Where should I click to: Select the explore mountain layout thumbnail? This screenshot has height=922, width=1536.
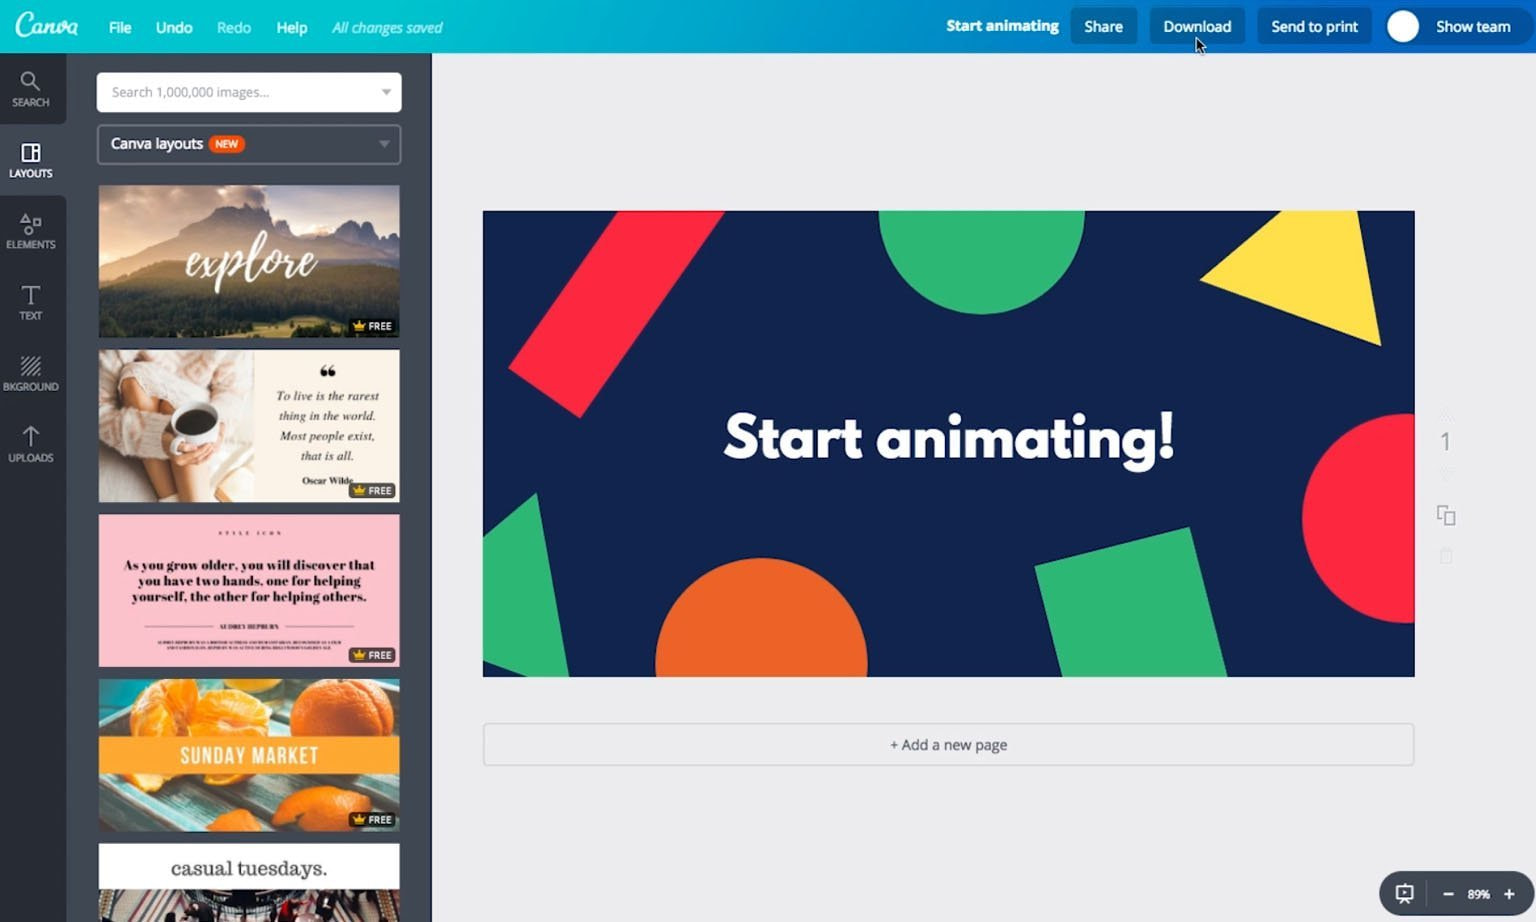[x=248, y=262]
